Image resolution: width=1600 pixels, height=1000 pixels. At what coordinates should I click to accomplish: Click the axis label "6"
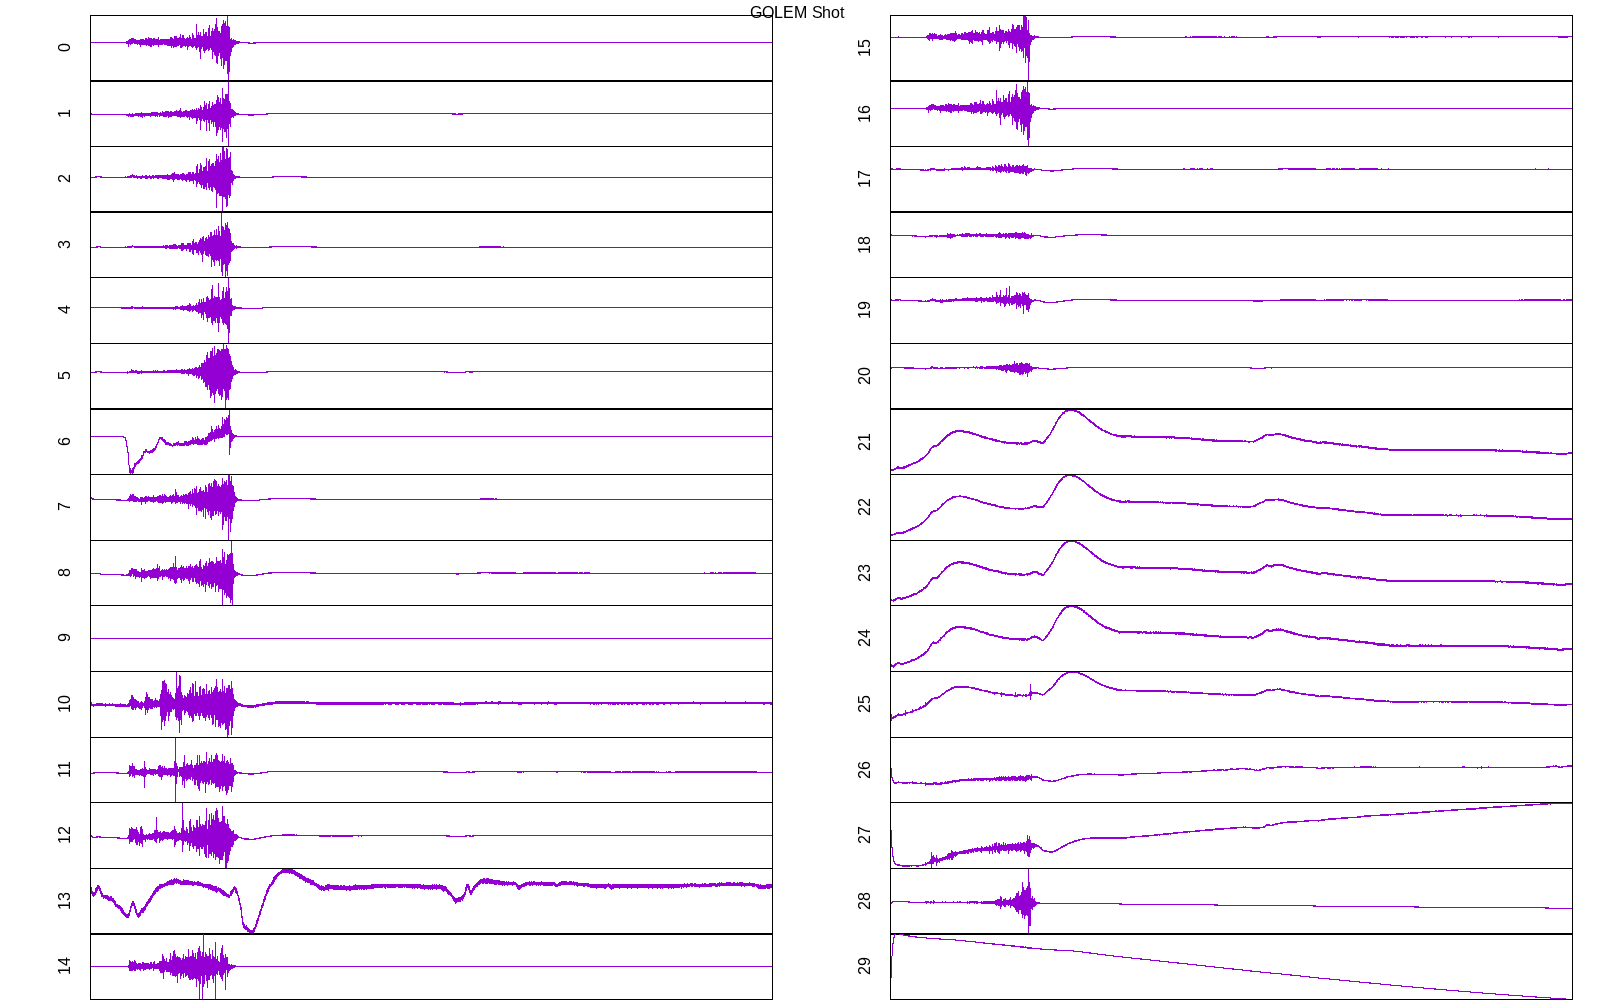click(x=65, y=442)
